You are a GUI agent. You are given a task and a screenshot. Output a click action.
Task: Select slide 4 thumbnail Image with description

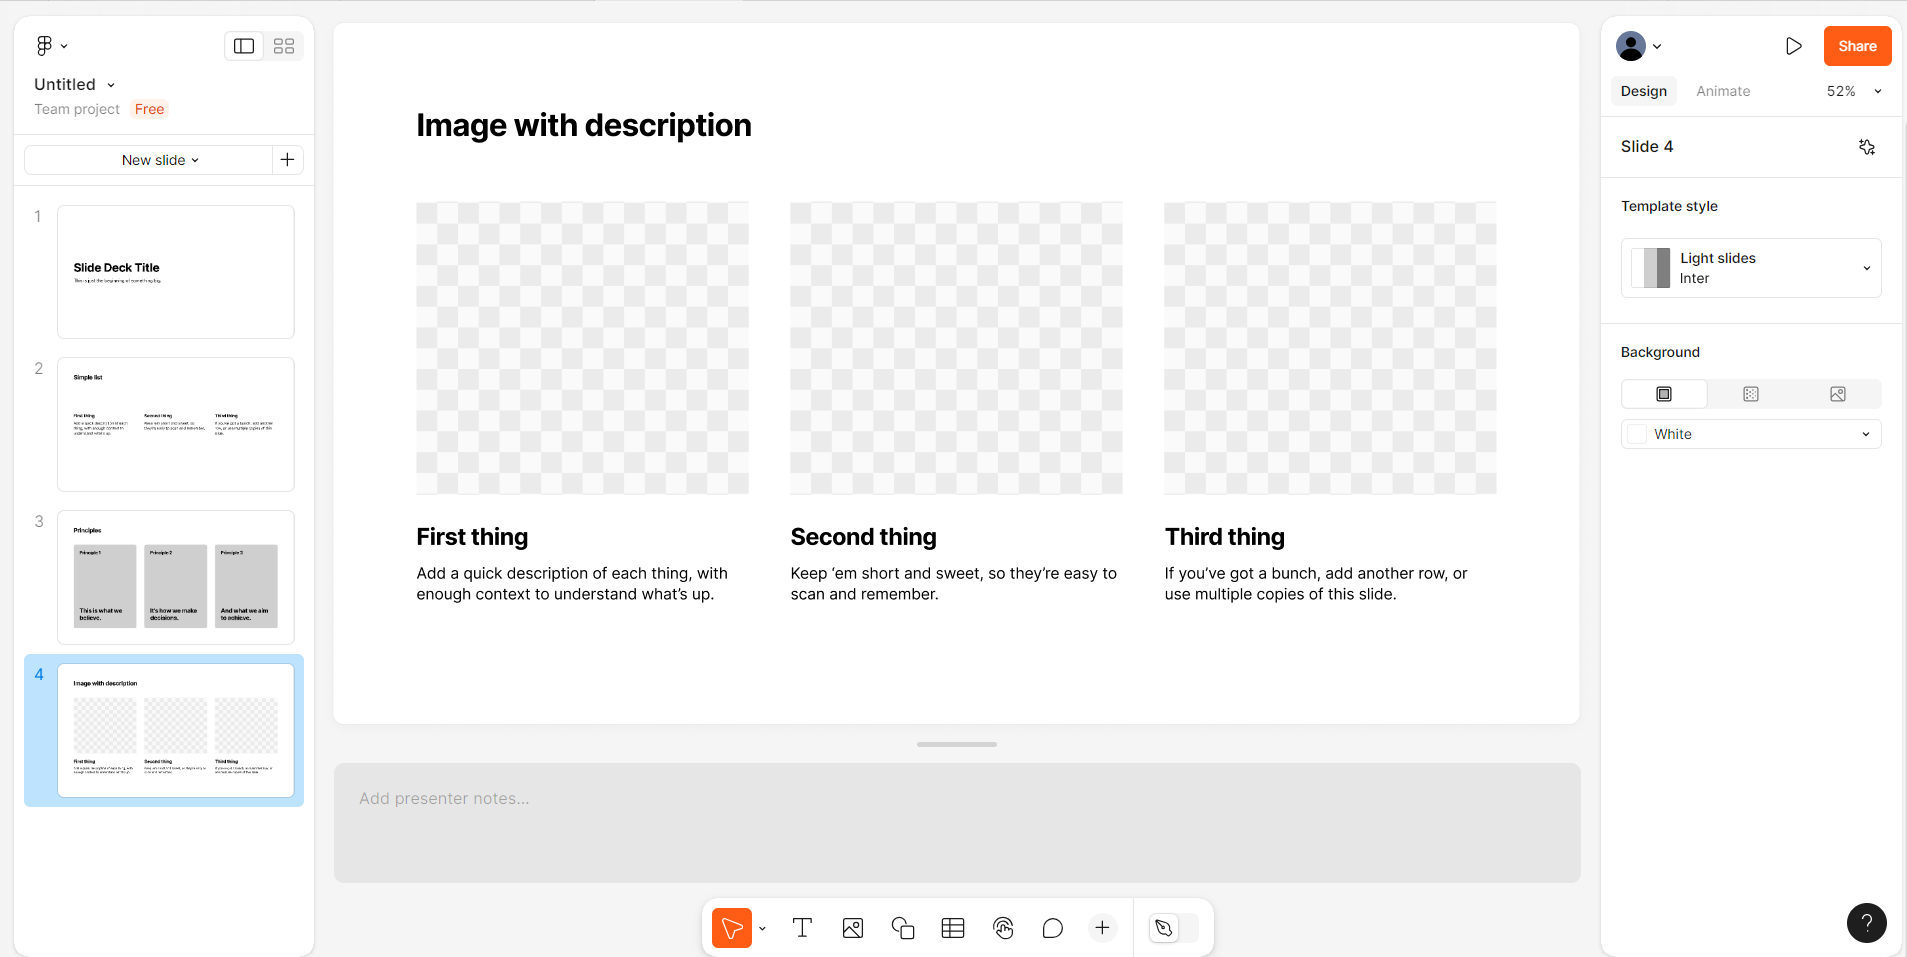coord(176,730)
